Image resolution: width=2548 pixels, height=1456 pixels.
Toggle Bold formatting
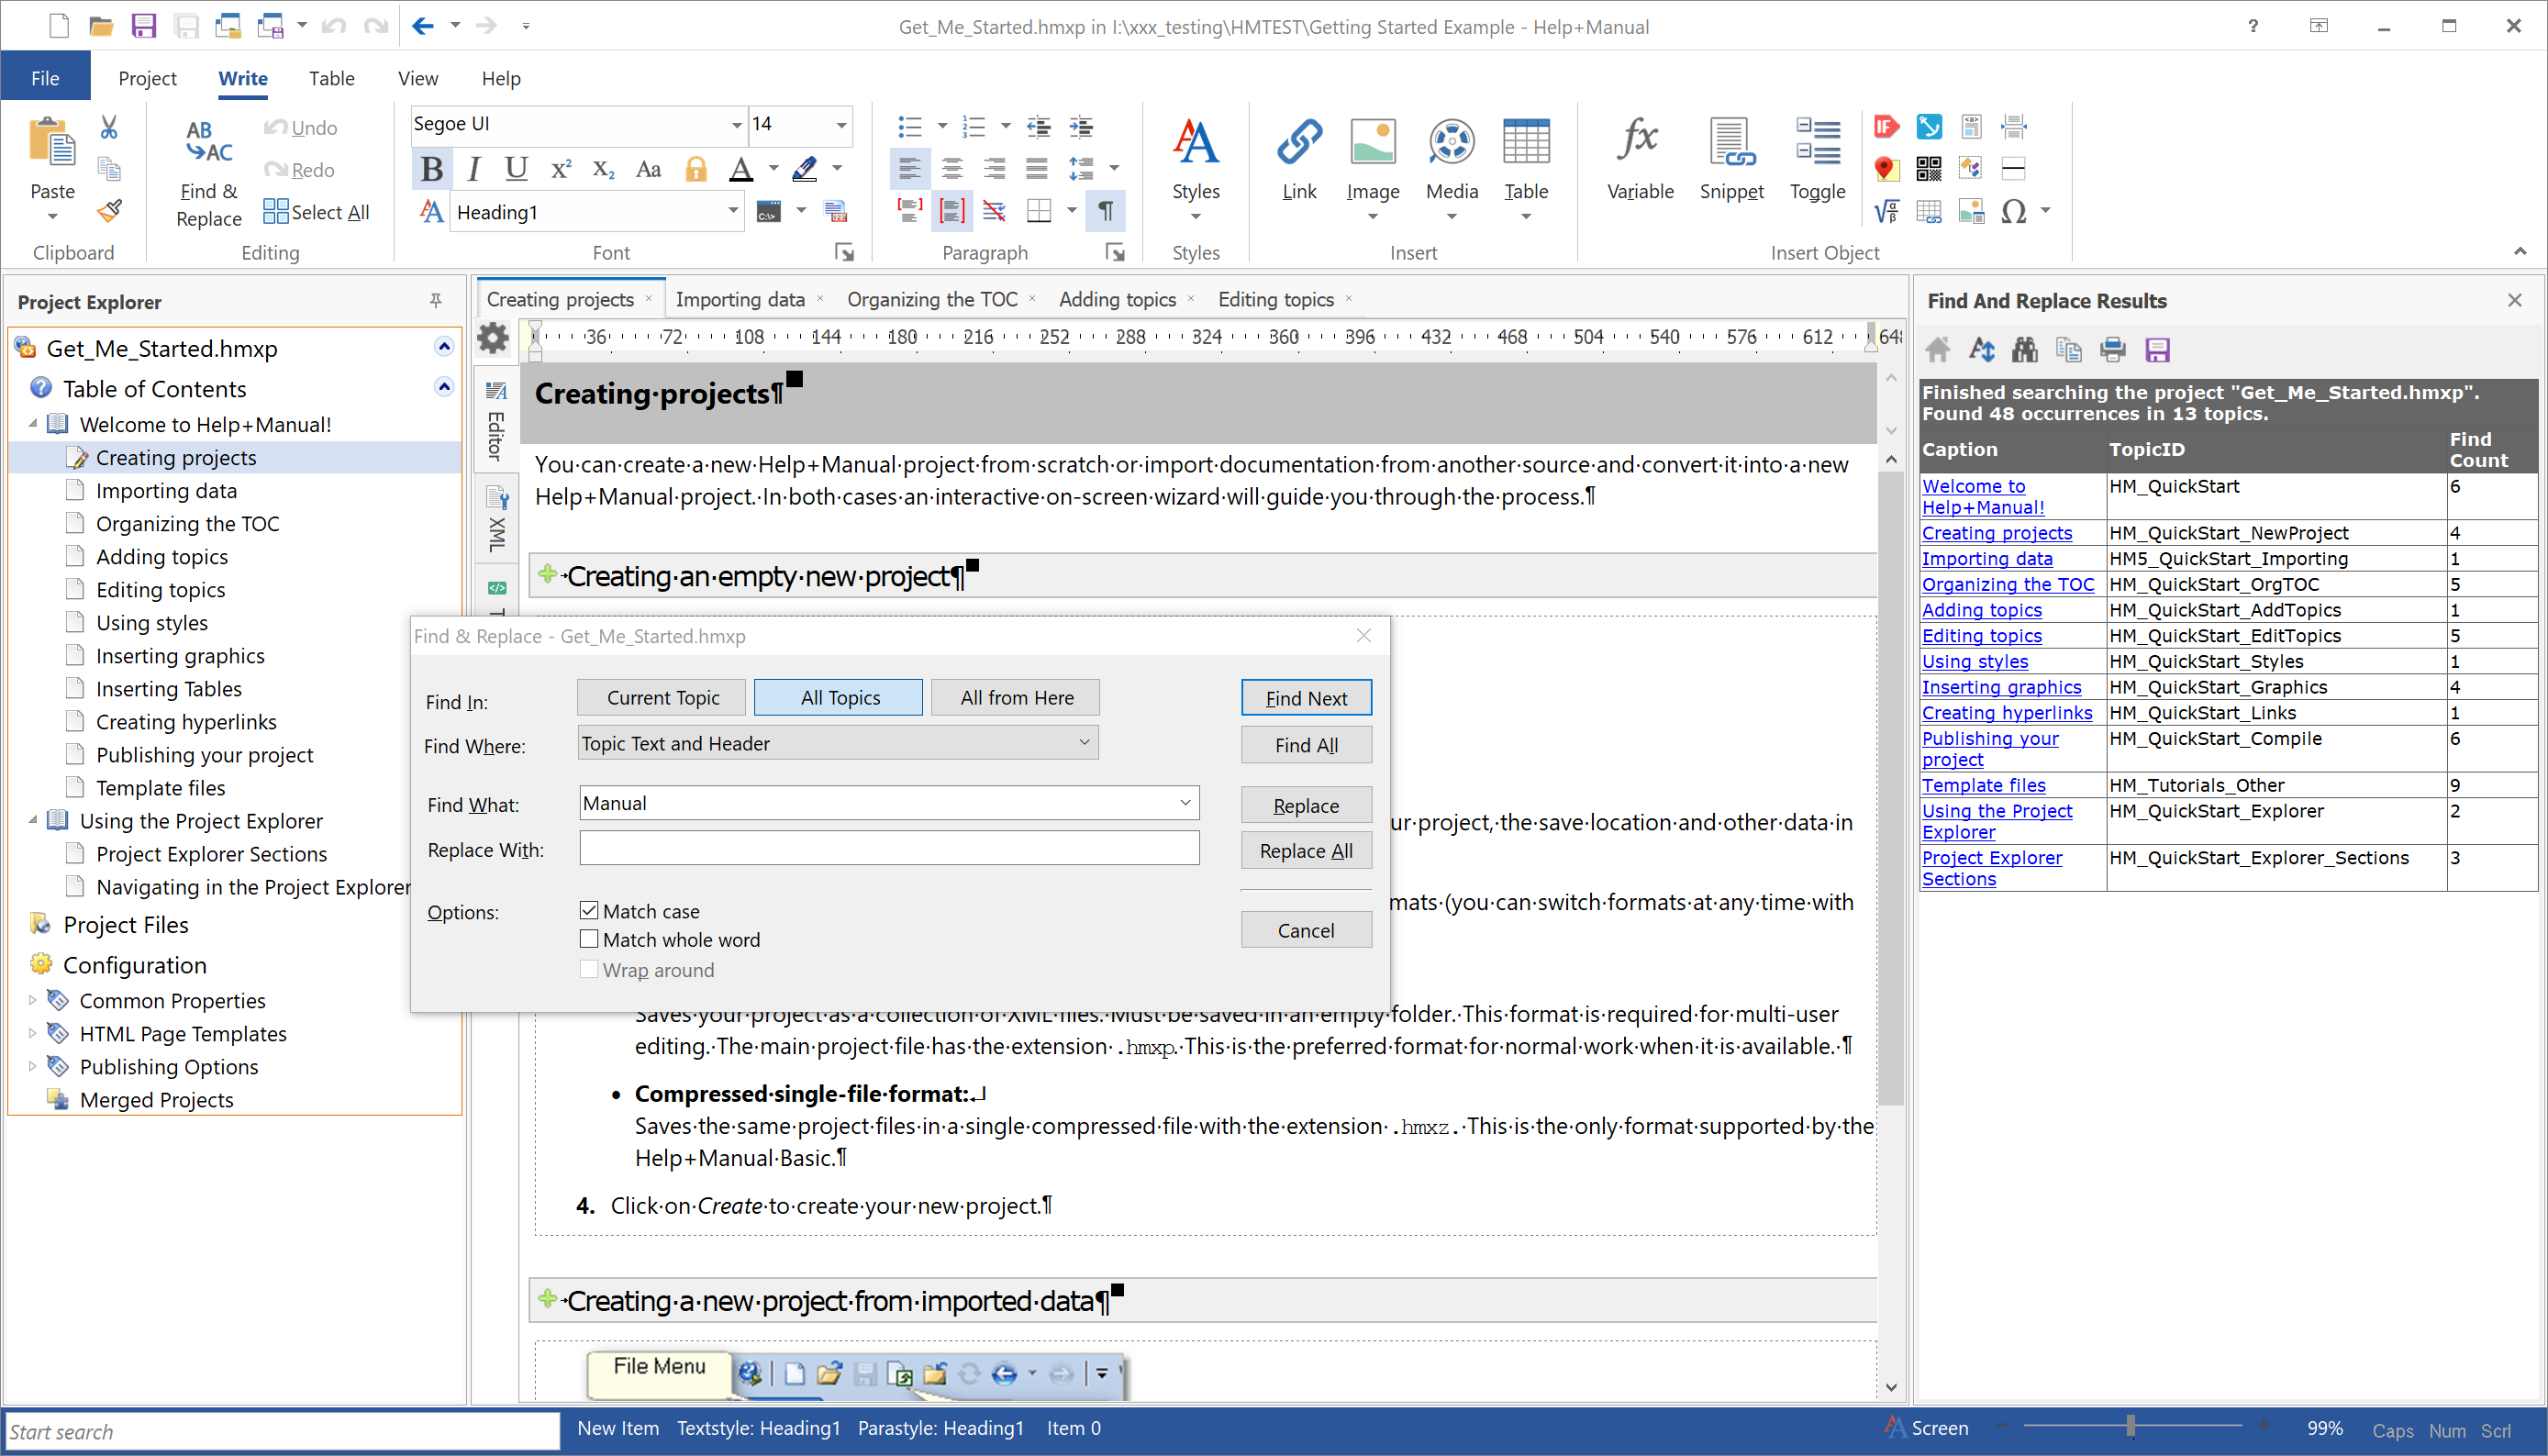point(432,169)
